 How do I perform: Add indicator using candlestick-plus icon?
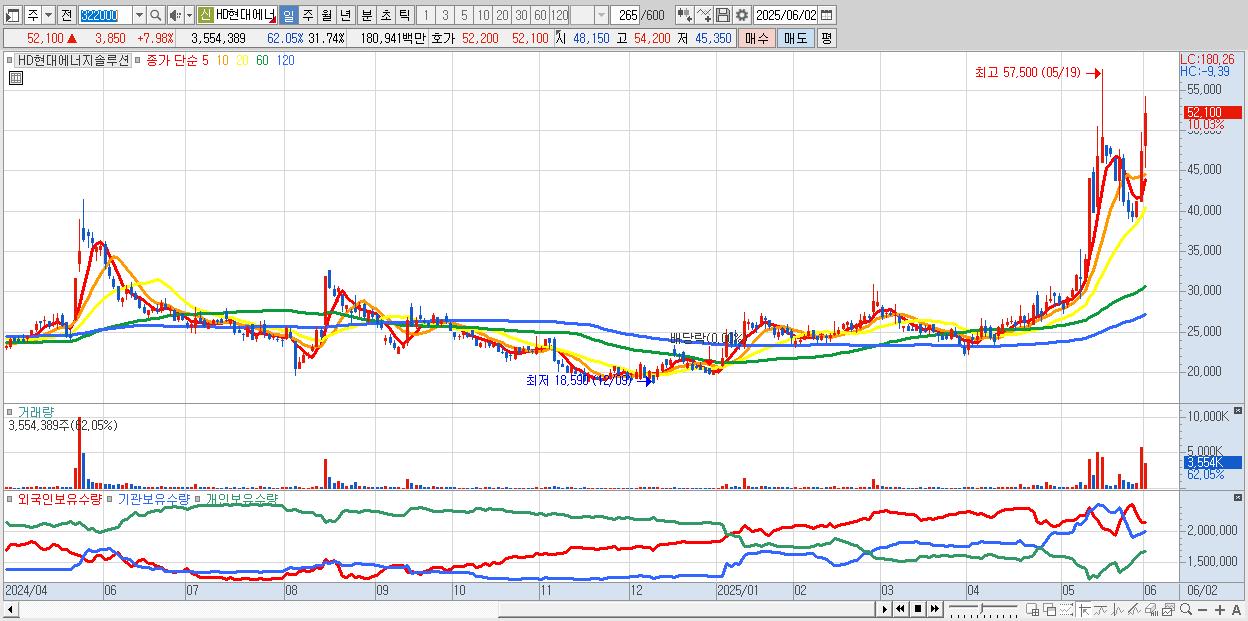685,15
